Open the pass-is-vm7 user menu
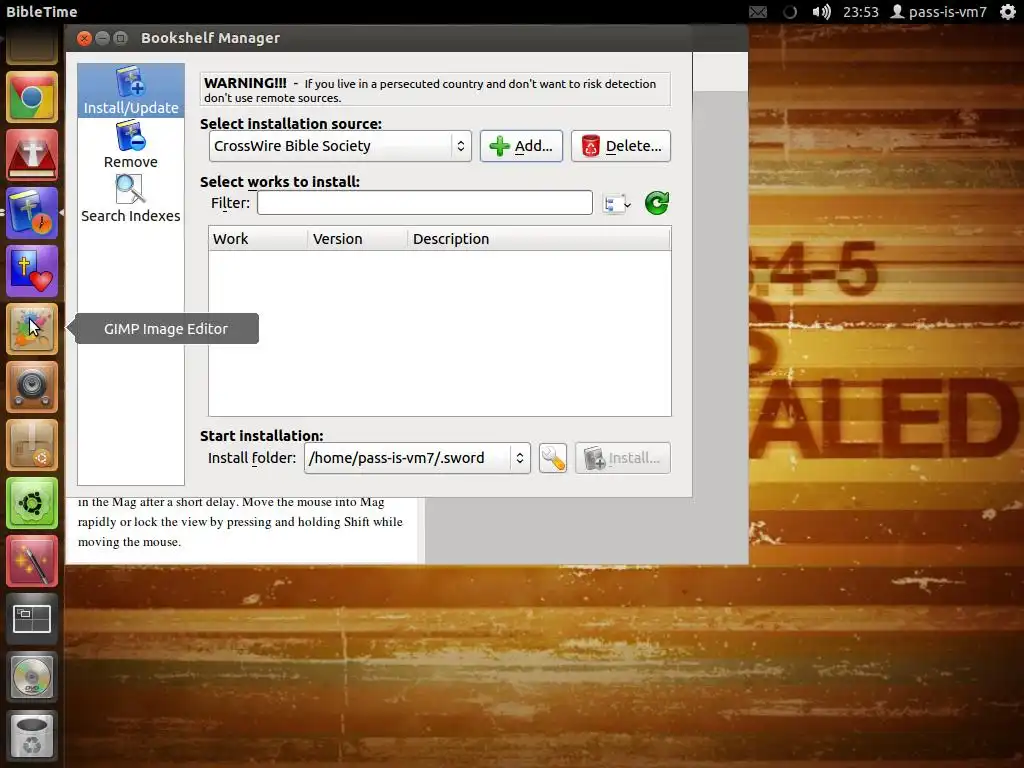The image size is (1024, 768). tap(938, 12)
